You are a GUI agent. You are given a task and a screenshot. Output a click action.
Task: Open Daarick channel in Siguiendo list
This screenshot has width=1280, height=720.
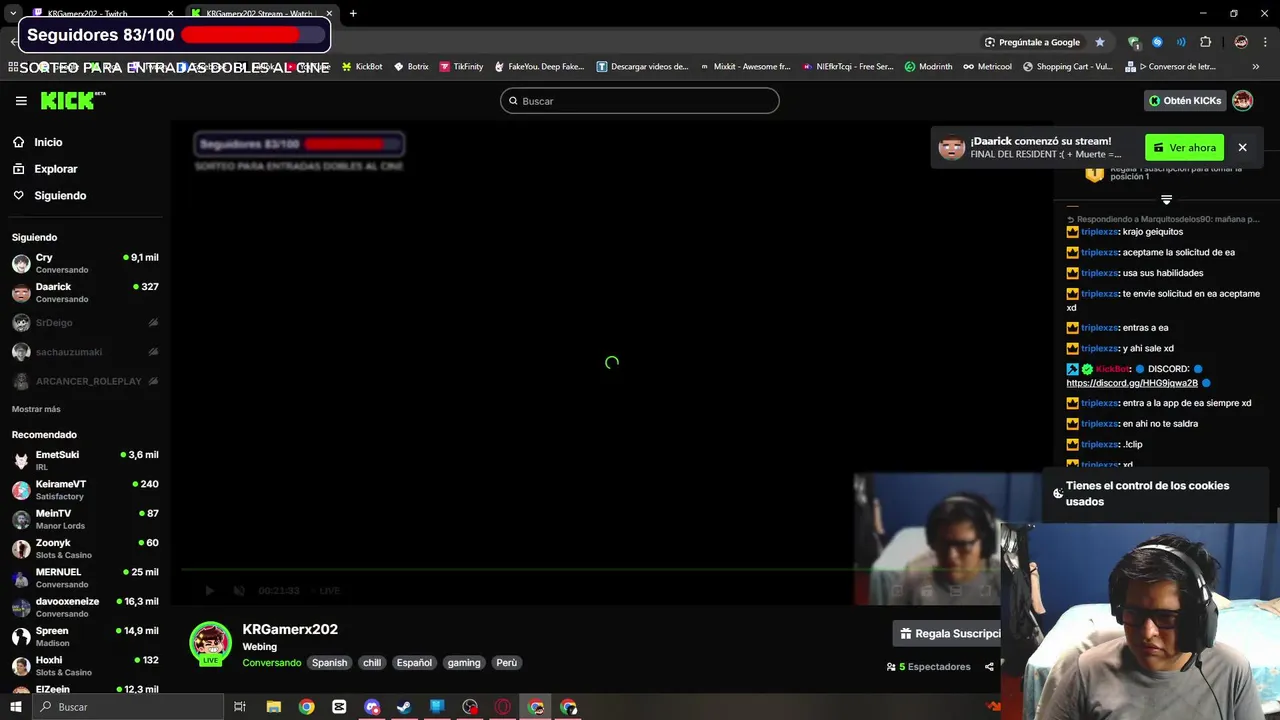(85, 292)
